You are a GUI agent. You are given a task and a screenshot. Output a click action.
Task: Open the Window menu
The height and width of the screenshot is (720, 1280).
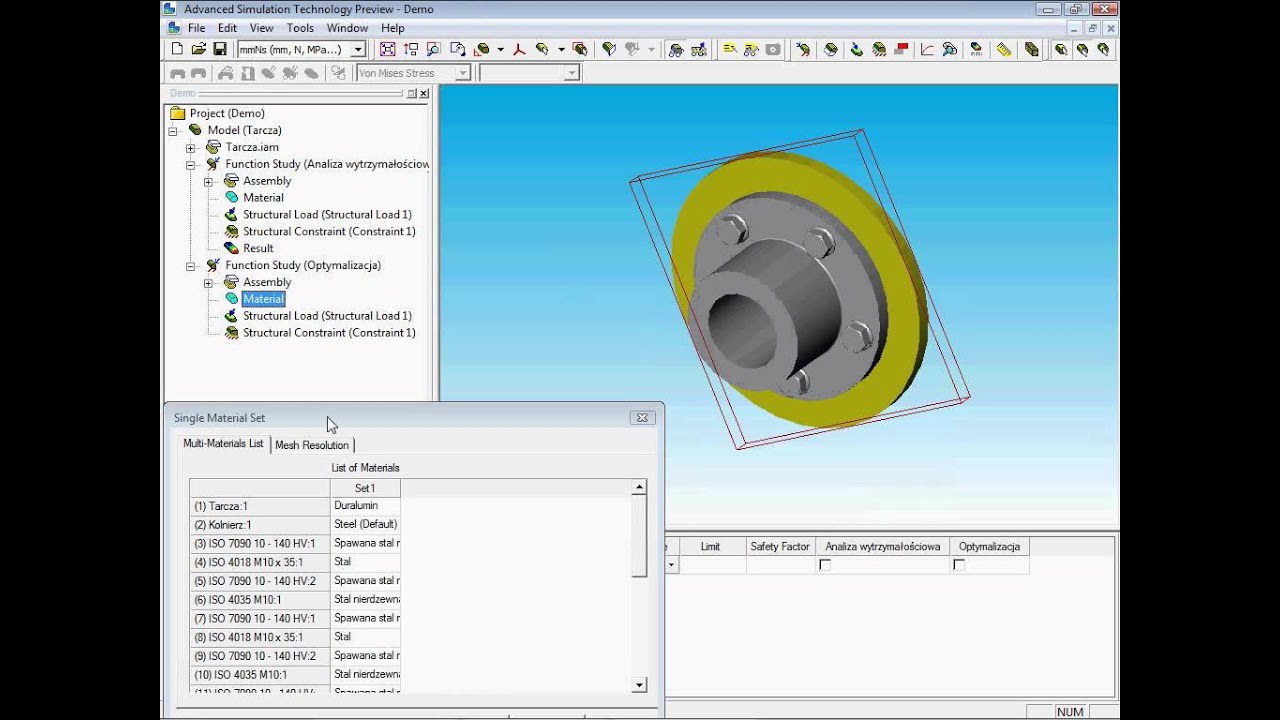[x=347, y=28]
